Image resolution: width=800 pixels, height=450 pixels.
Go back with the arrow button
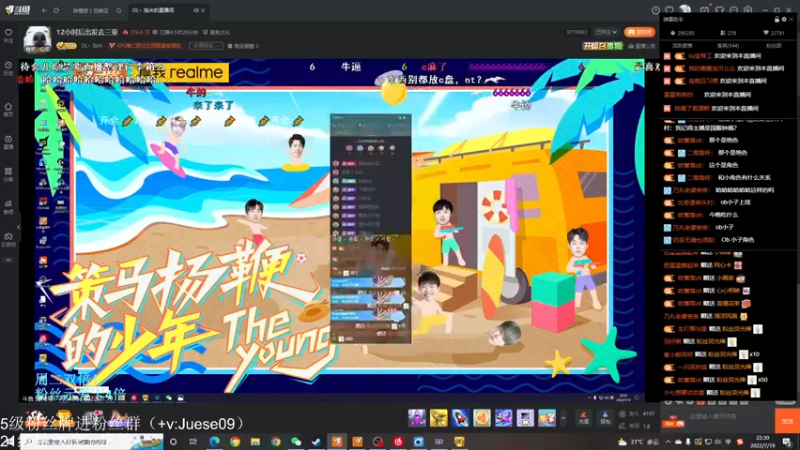(x=44, y=10)
